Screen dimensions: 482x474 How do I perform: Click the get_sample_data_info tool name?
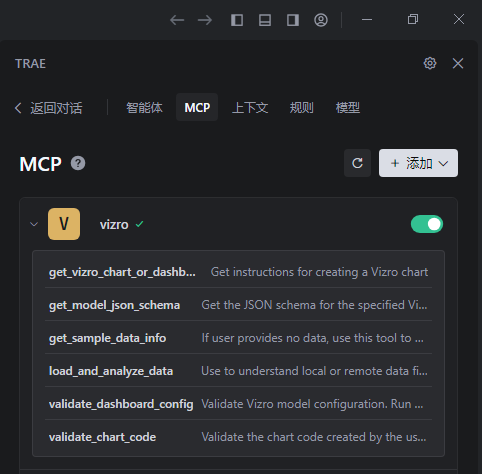[107, 338]
